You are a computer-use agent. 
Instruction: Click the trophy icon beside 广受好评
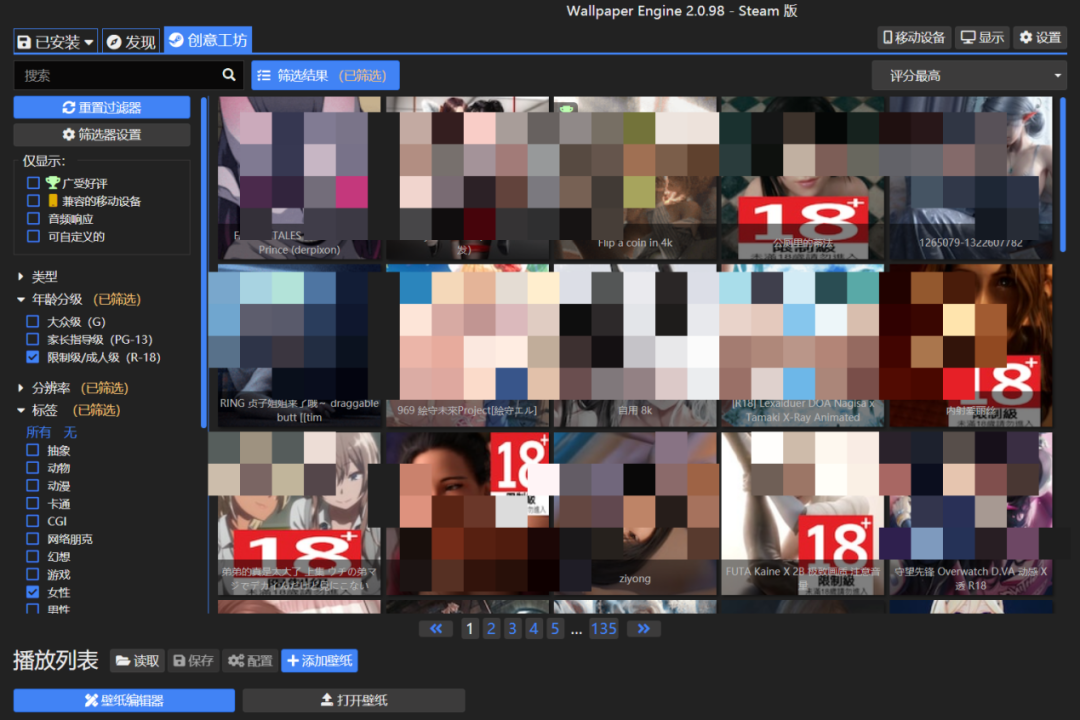(53, 183)
